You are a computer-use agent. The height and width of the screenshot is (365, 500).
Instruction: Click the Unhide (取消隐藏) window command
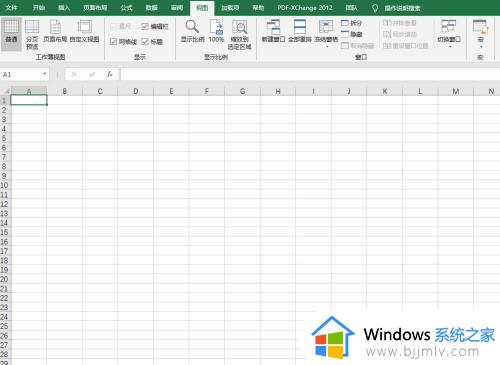[x=357, y=45]
